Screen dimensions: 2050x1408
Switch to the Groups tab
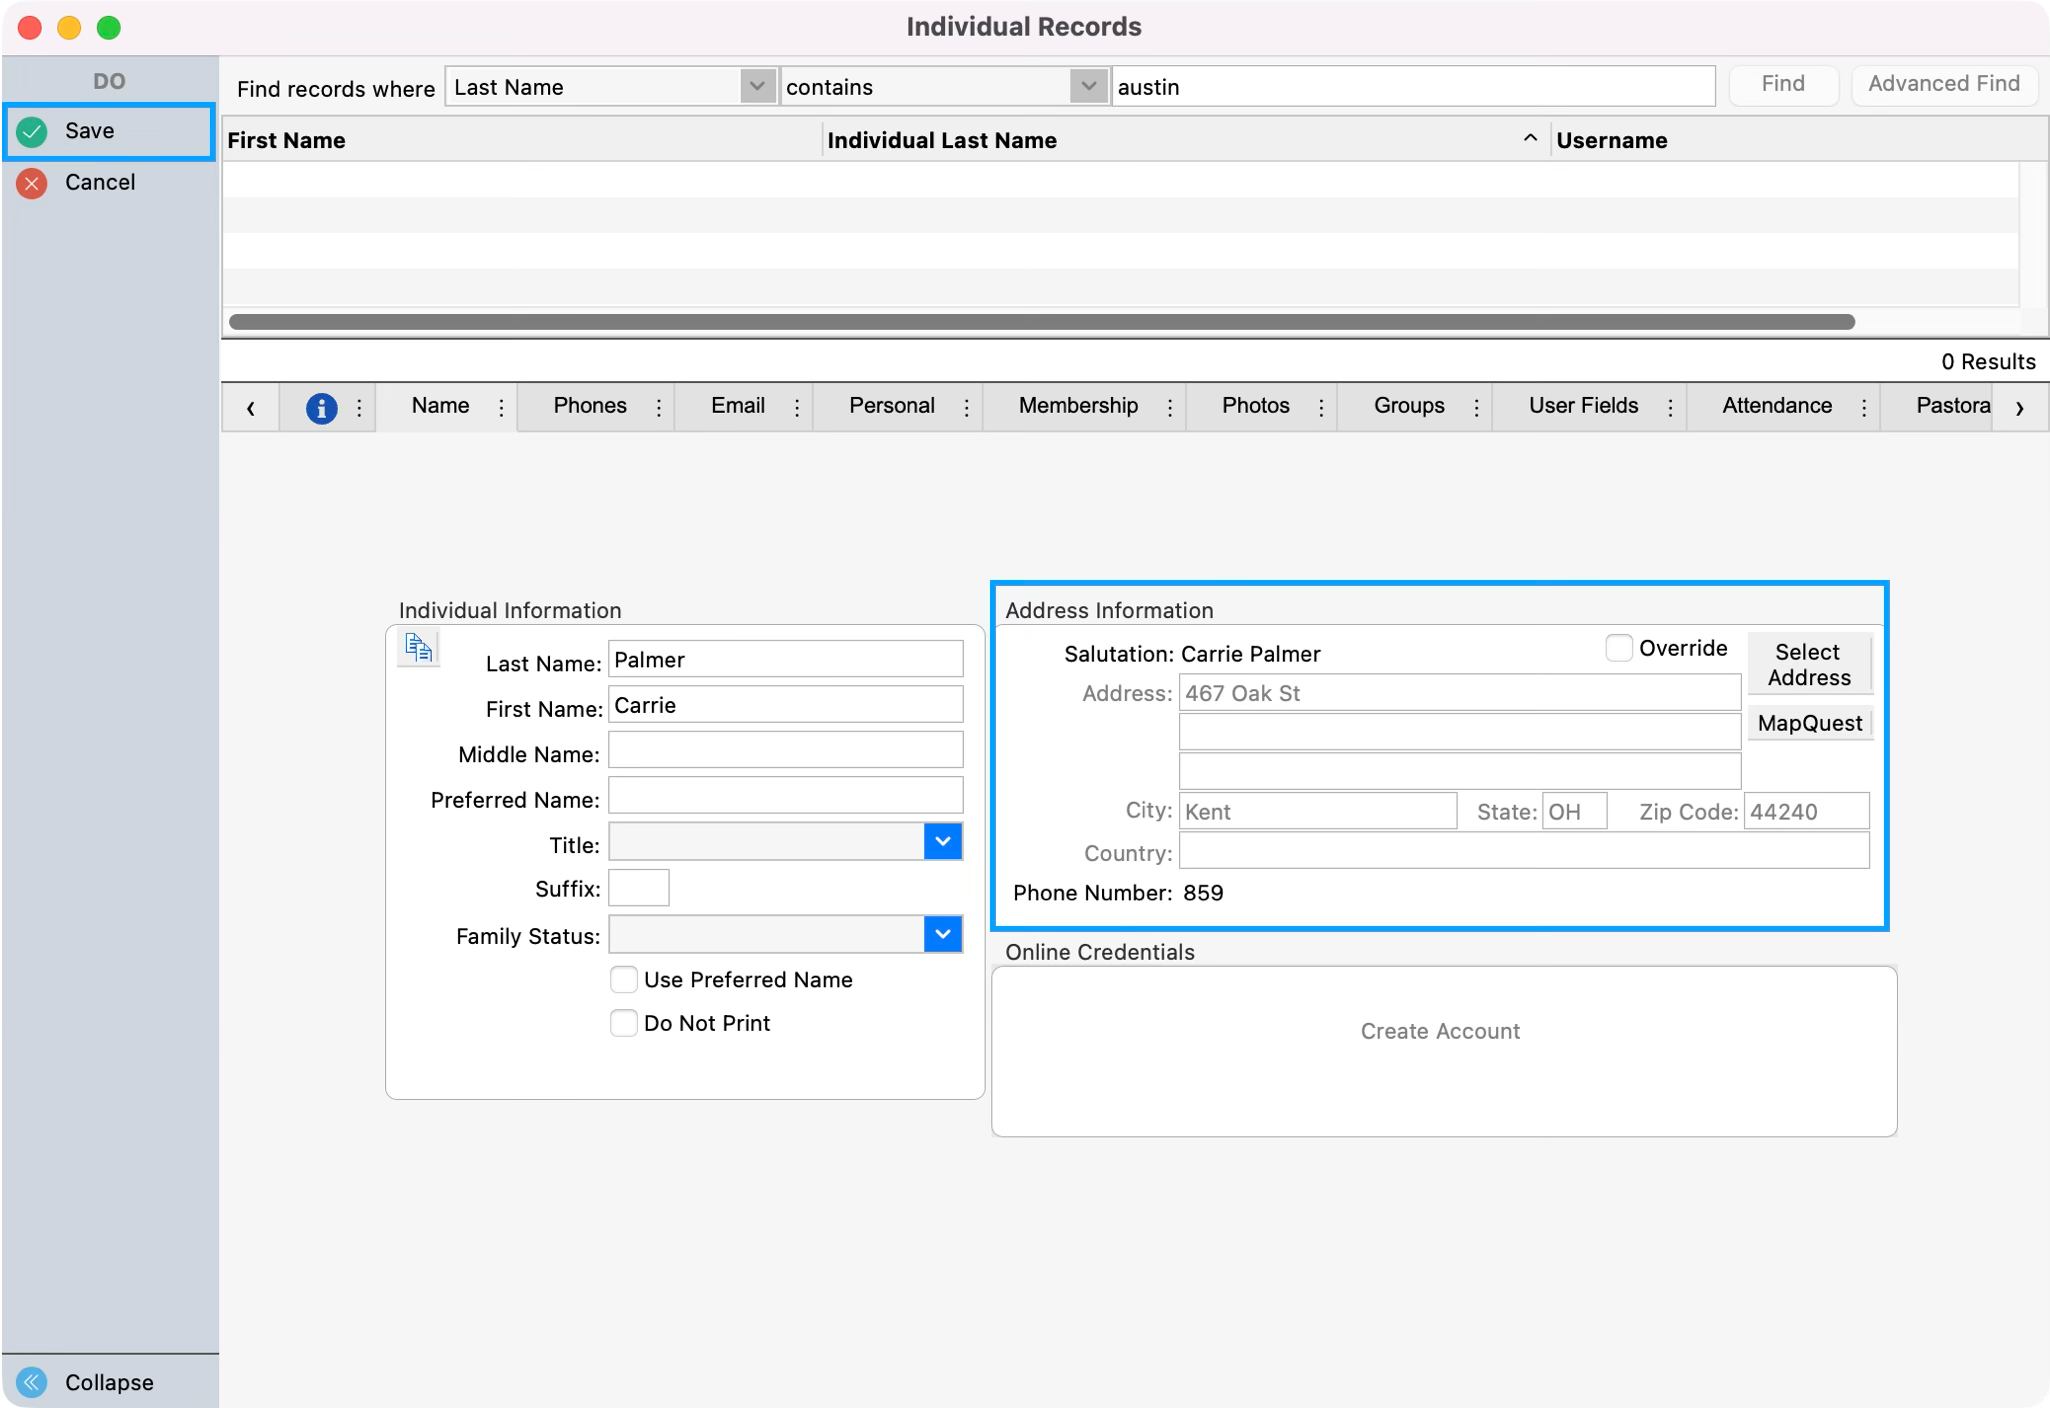pyautogui.click(x=1409, y=406)
